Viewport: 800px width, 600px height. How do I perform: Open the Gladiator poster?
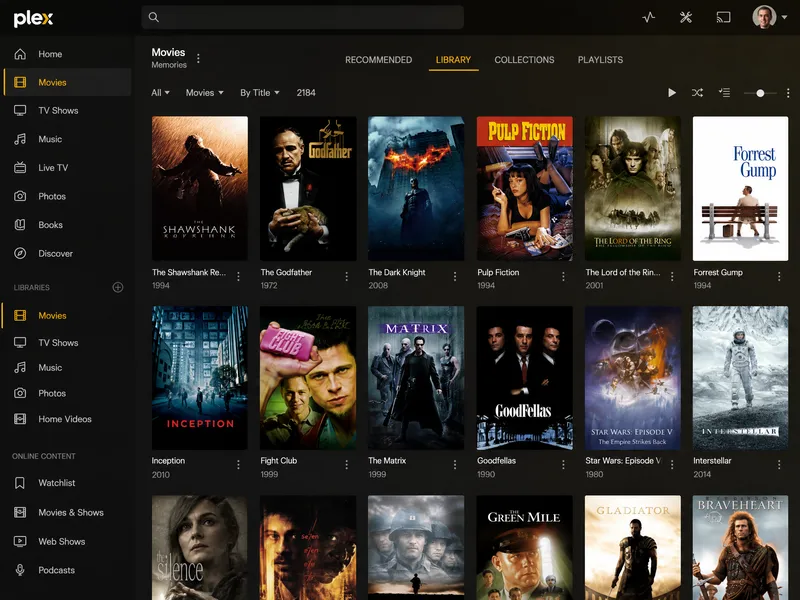[x=633, y=547]
